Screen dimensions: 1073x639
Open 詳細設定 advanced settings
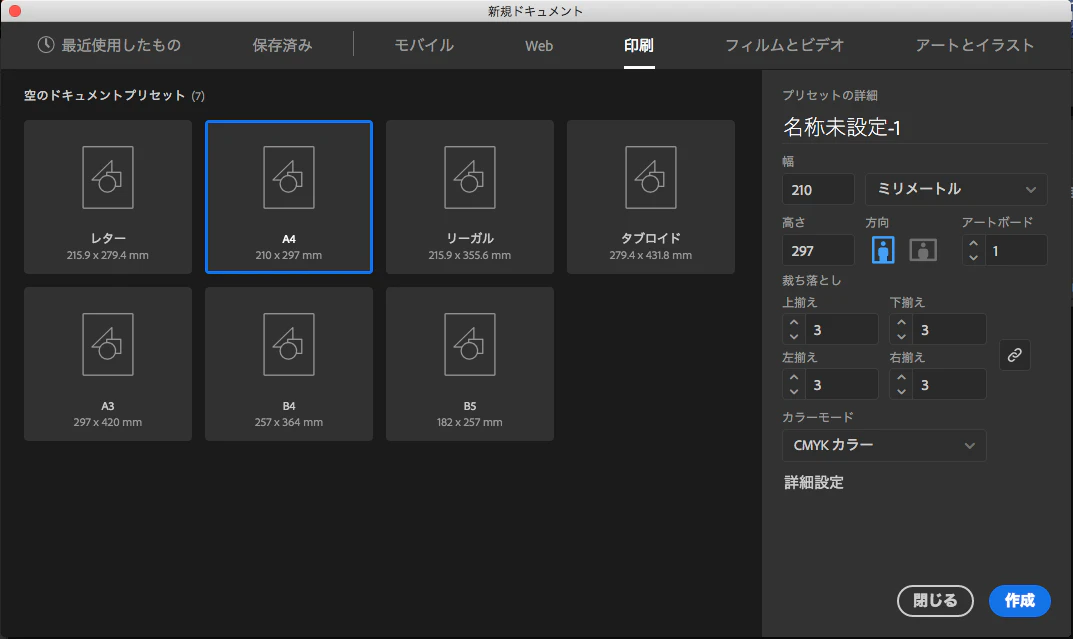(814, 483)
